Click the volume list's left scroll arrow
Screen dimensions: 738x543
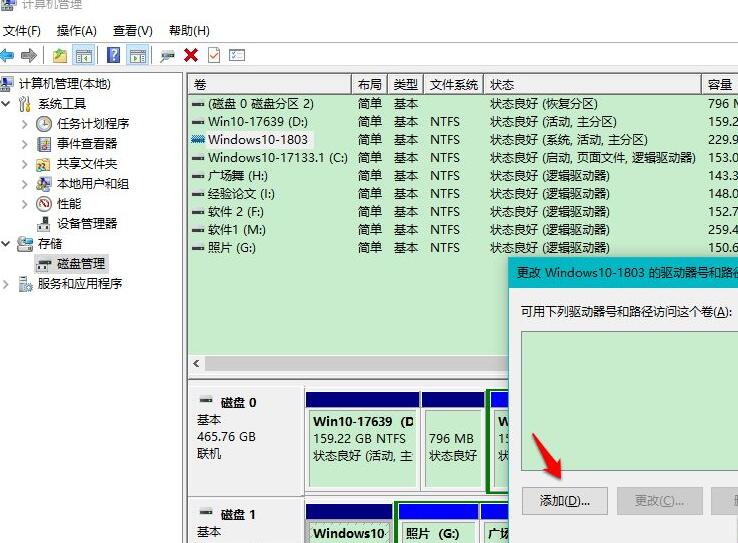coord(195,362)
